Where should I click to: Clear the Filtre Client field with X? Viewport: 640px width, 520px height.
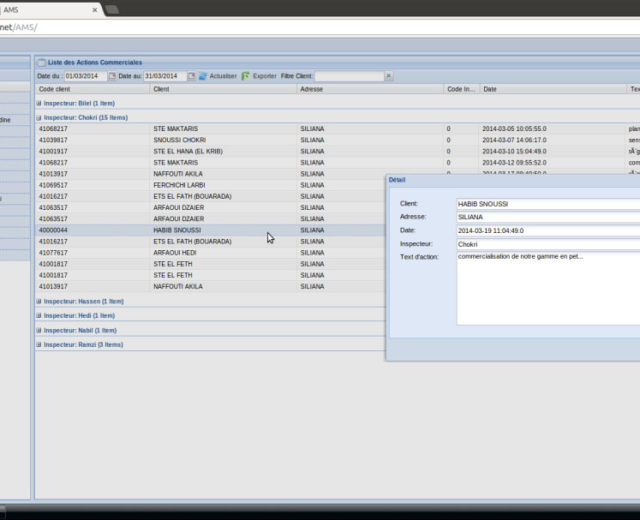pyautogui.click(x=389, y=76)
